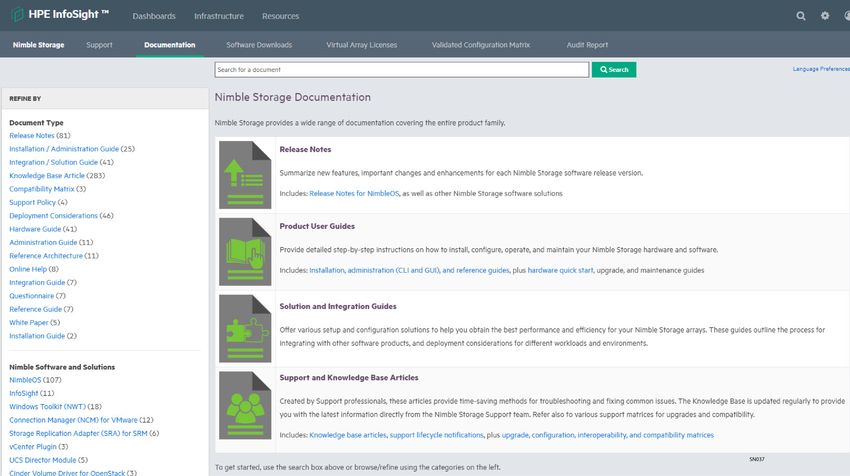Click the Release Notes section heading
850x476 pixels.
coord(305,150)
